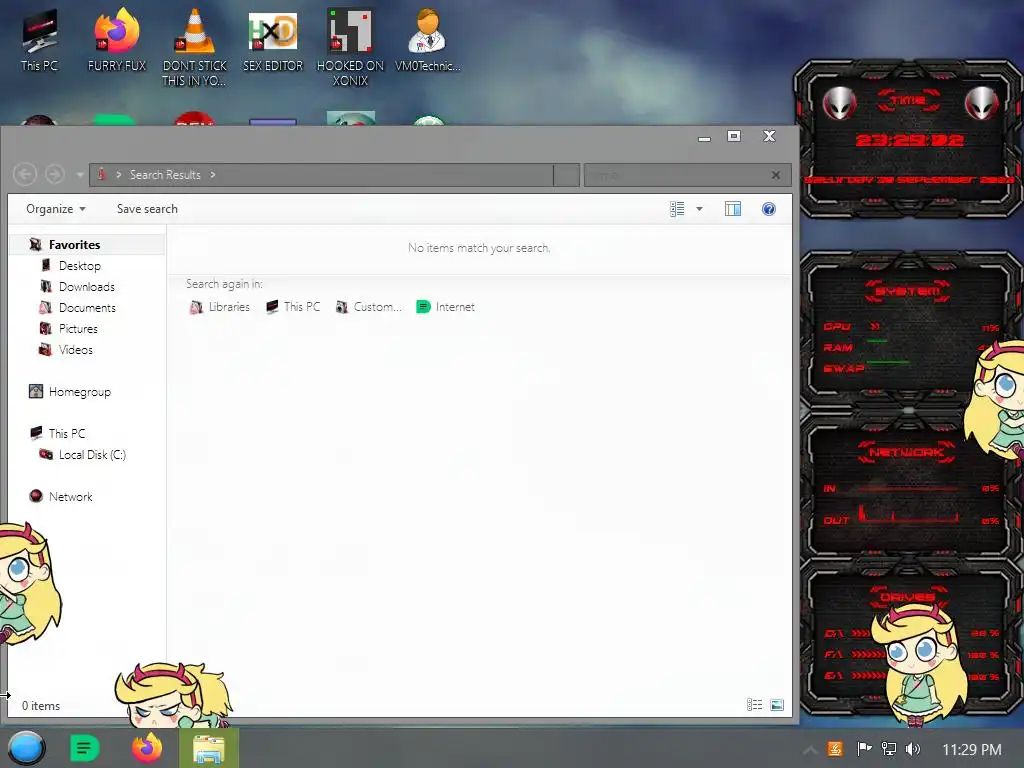
Task: Open the FURRY FUX Firefox desktop shortcut
Action: click(x=117, y=39)
